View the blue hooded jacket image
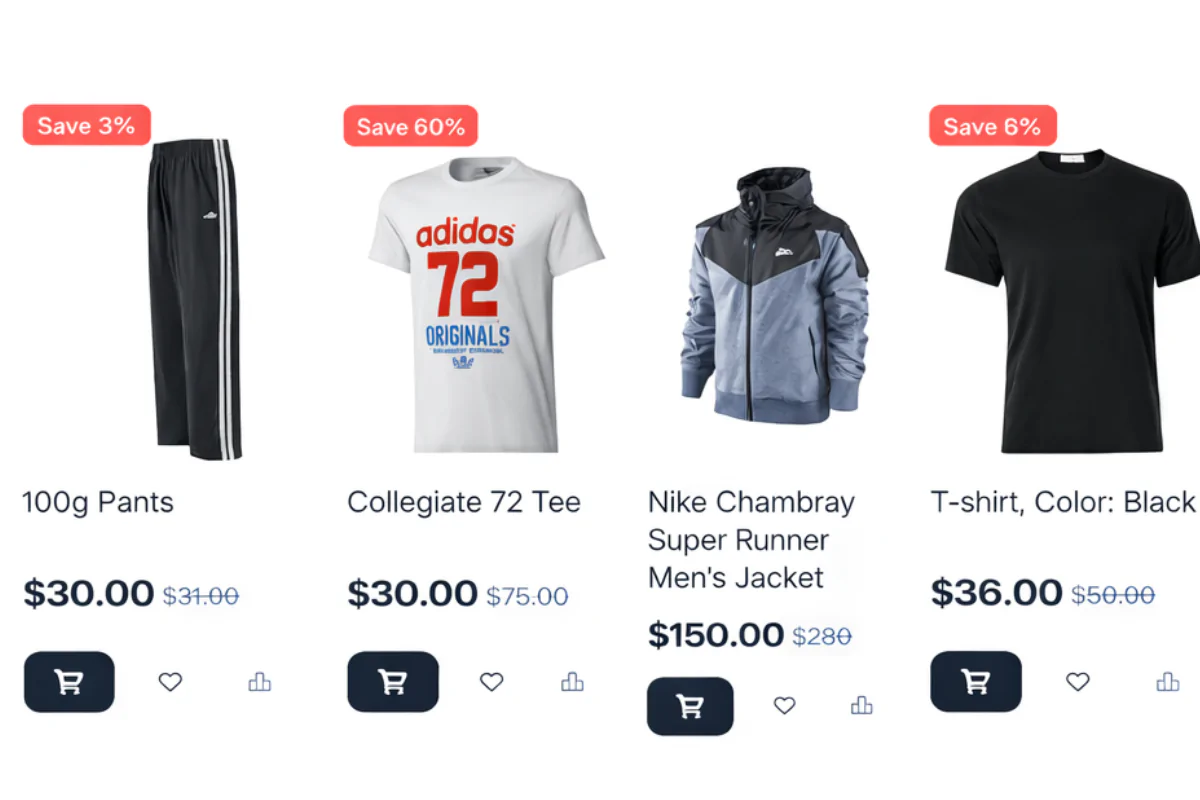The width and height of the screenshot is (1200, 800). 775,296
